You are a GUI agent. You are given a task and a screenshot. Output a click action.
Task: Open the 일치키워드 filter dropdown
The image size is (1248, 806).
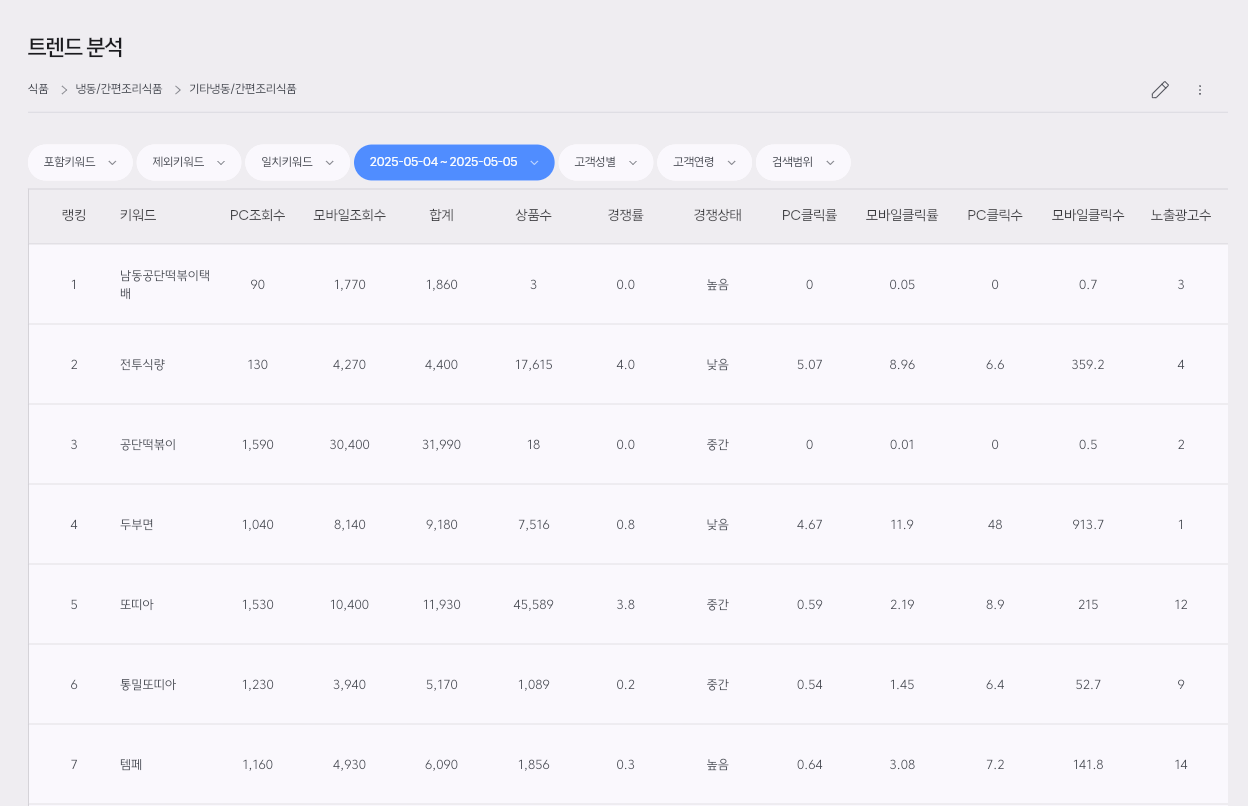[x=297, y=162]
